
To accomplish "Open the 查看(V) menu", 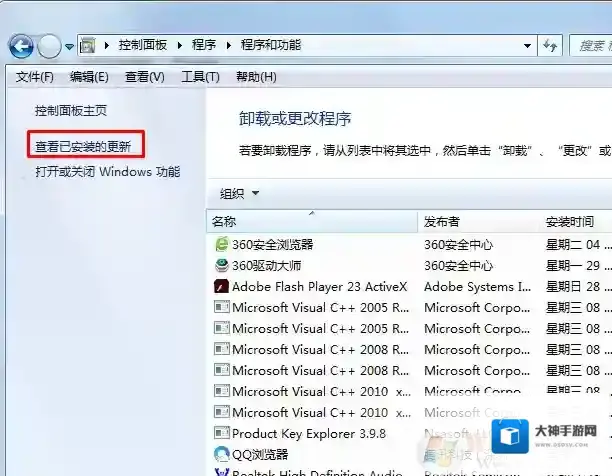I will tap(144, 77).
